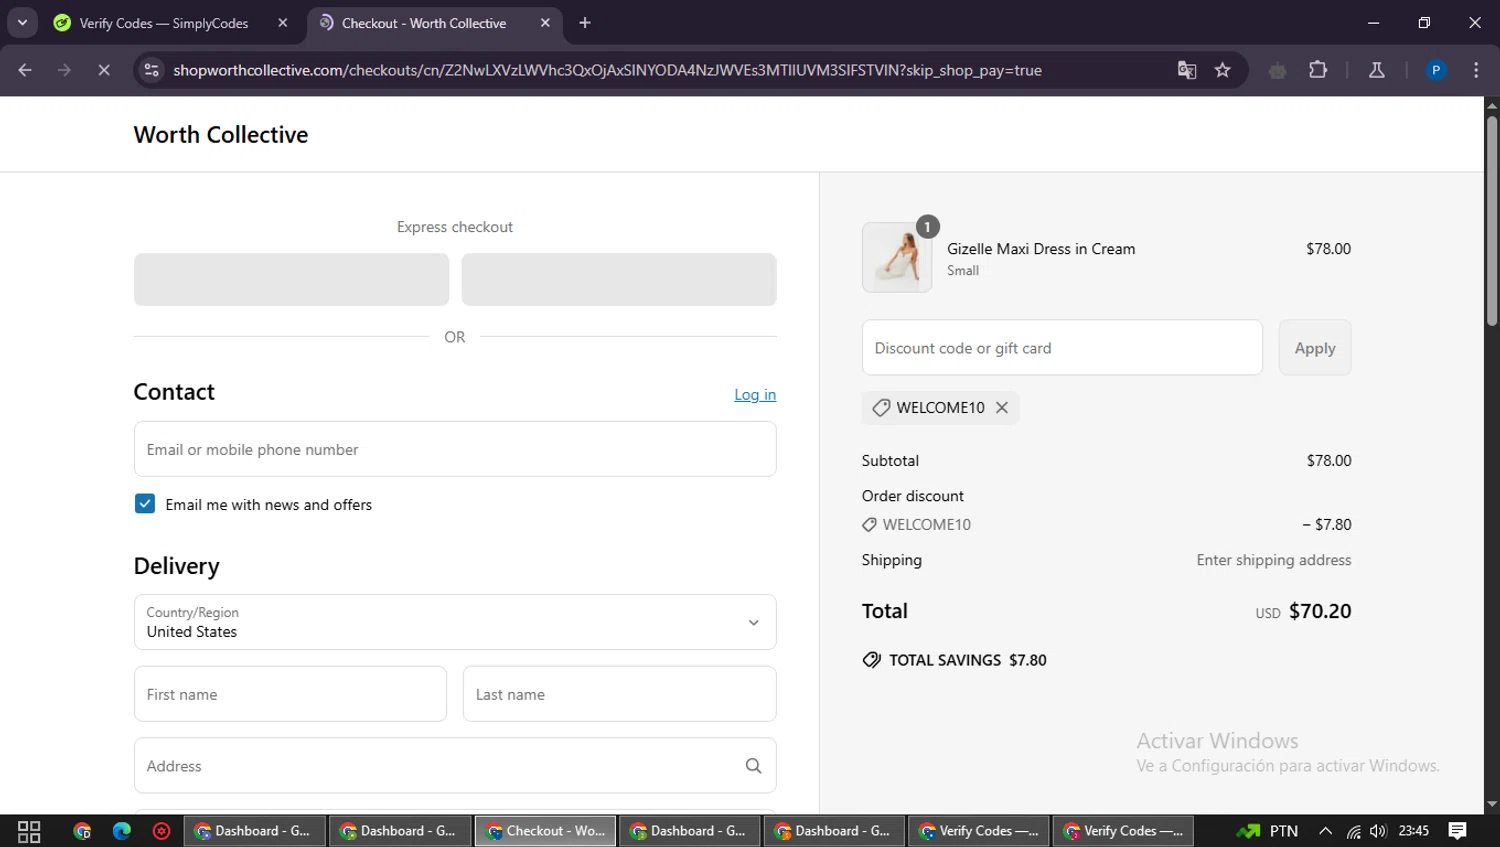Open the Log in link
This screenshot has height=847, width=1500.
755,395
